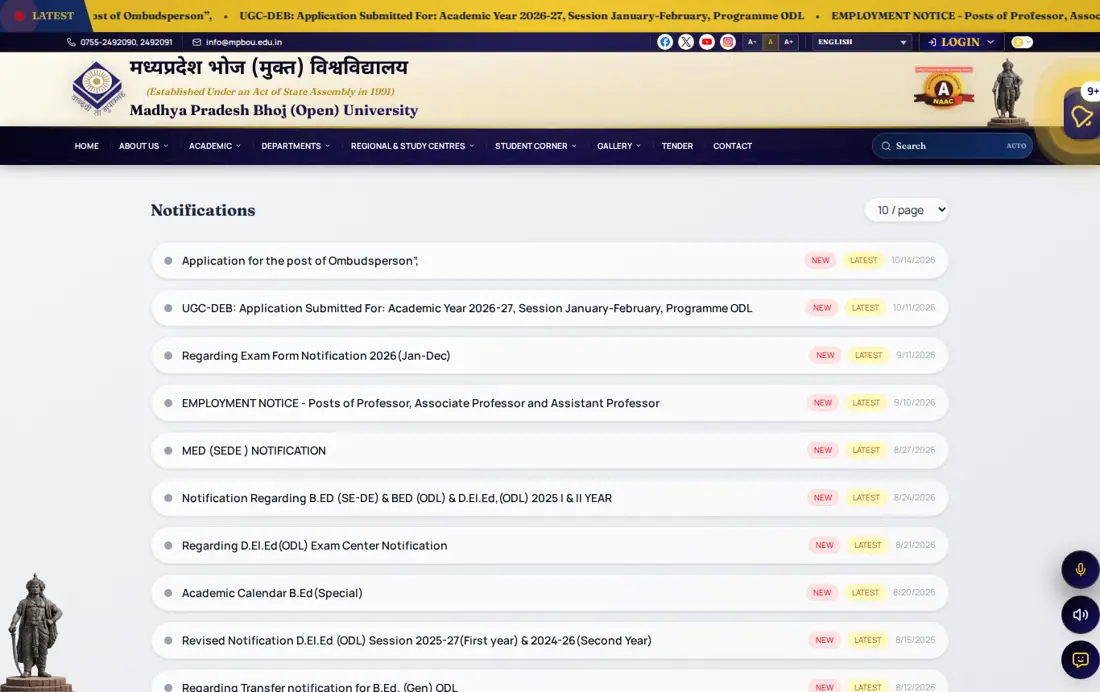The width and height of the screenshot is (1100, 692).
Task: Open Regarding Transfer notification for B.Ed. (Gen) ODL
Action: [x=549, y=682]
